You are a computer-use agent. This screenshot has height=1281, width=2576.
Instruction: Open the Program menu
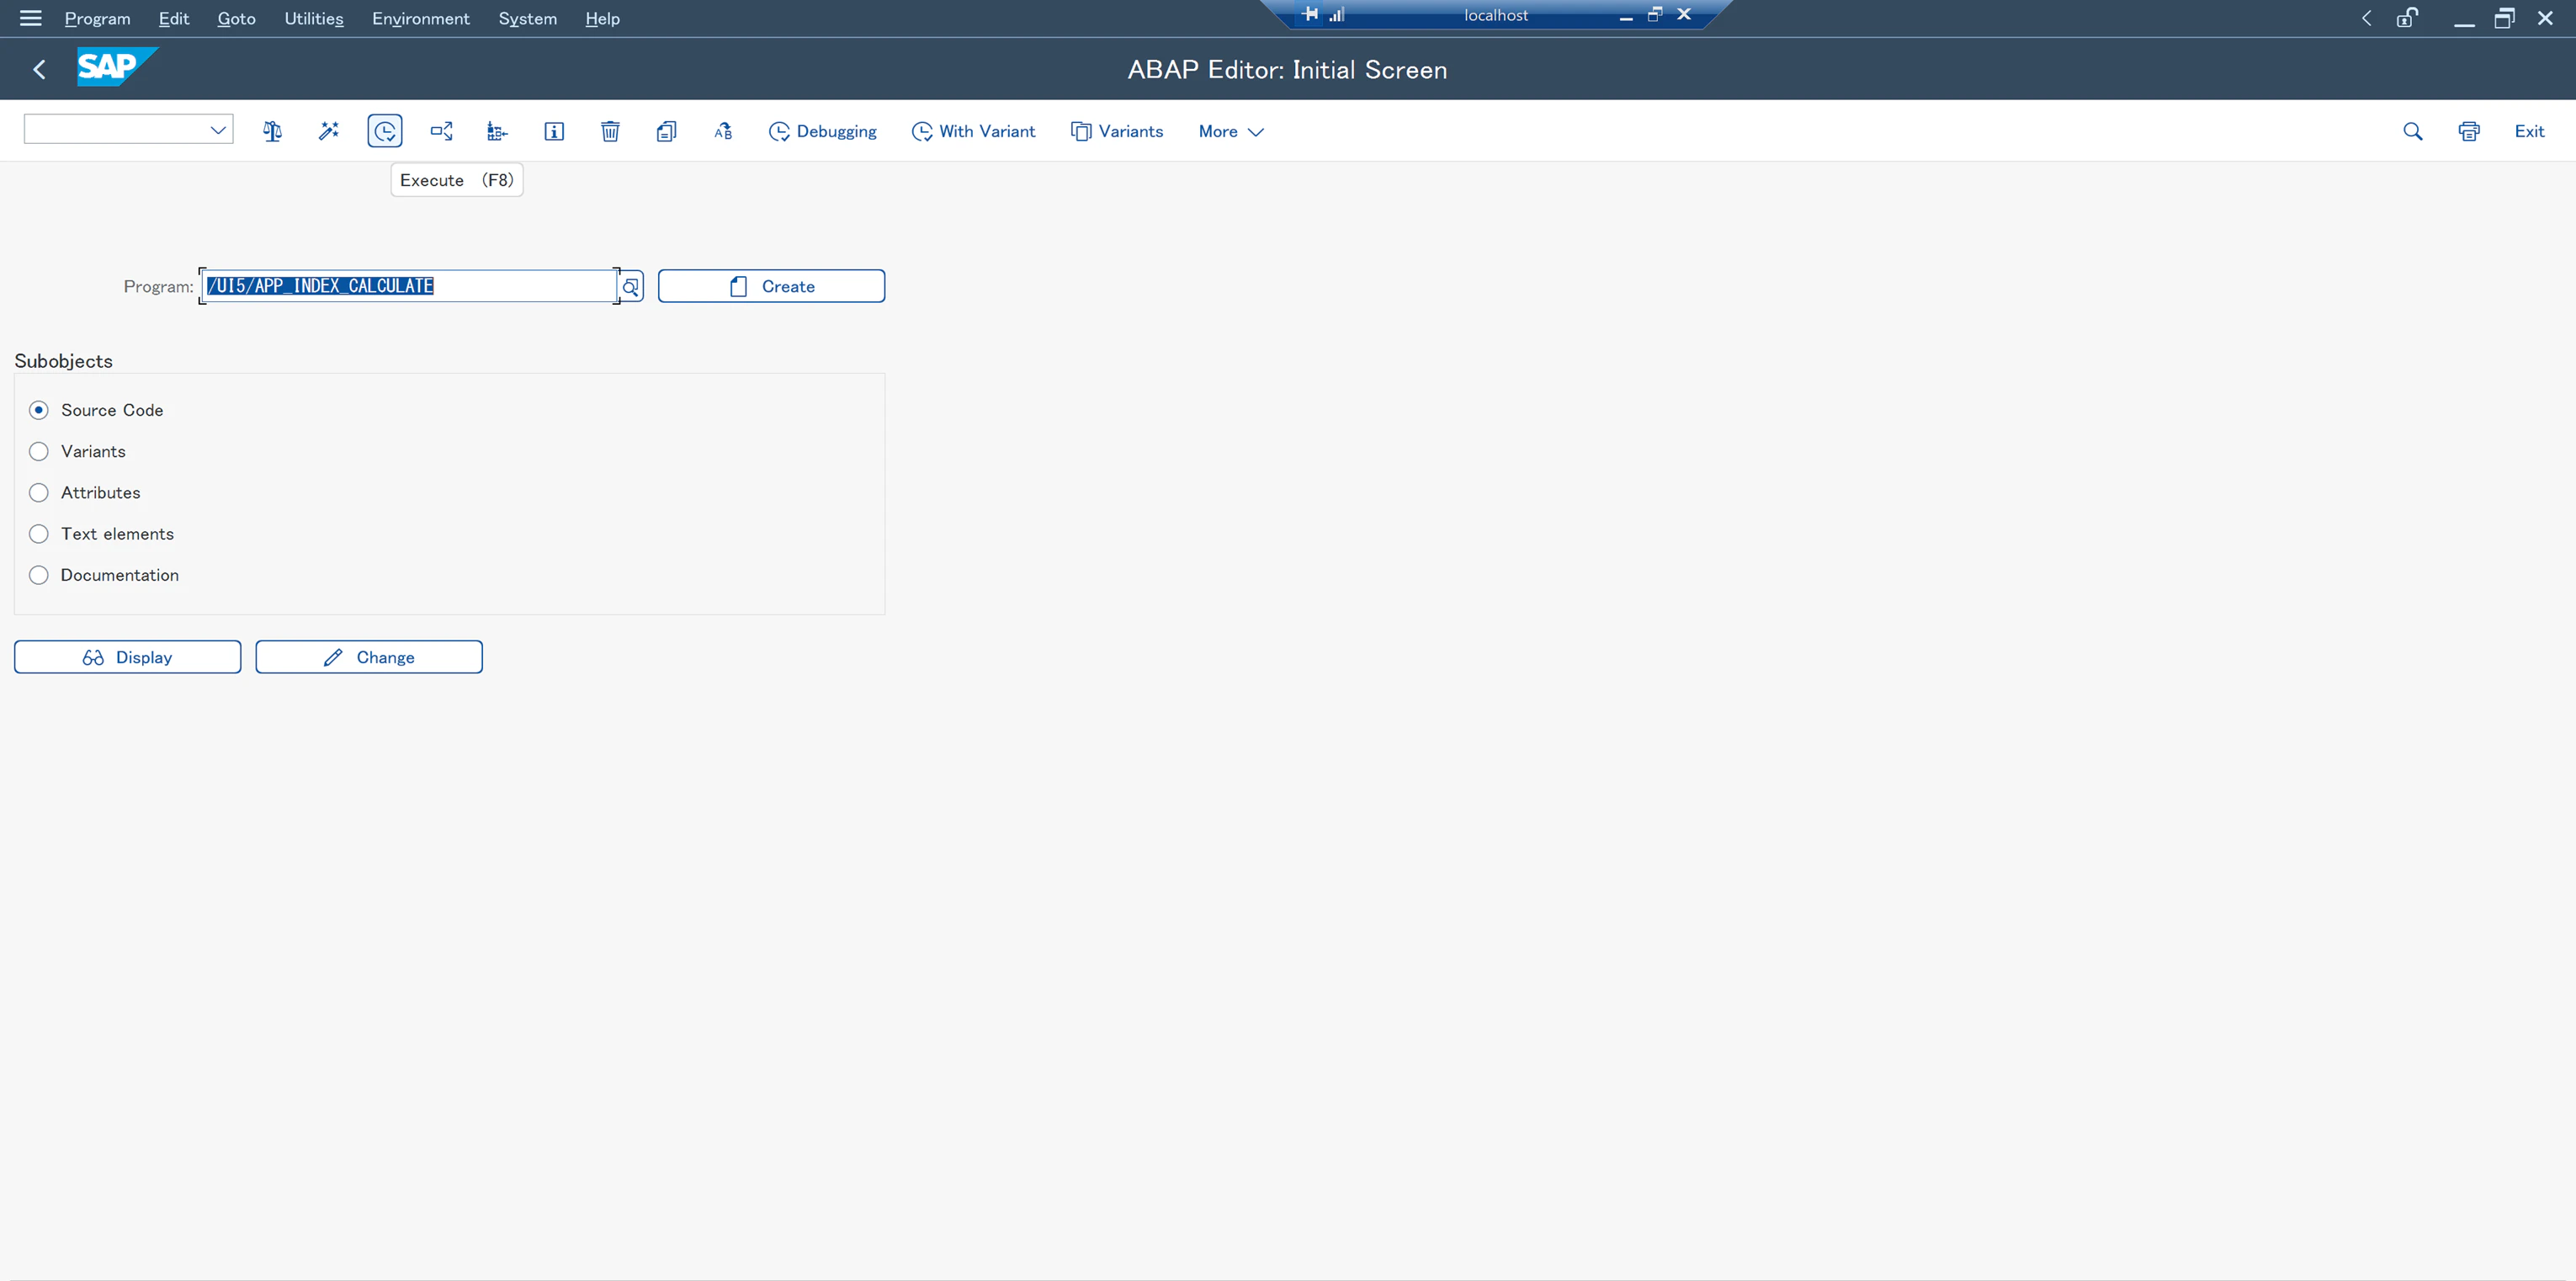click(x=97, y=18)
